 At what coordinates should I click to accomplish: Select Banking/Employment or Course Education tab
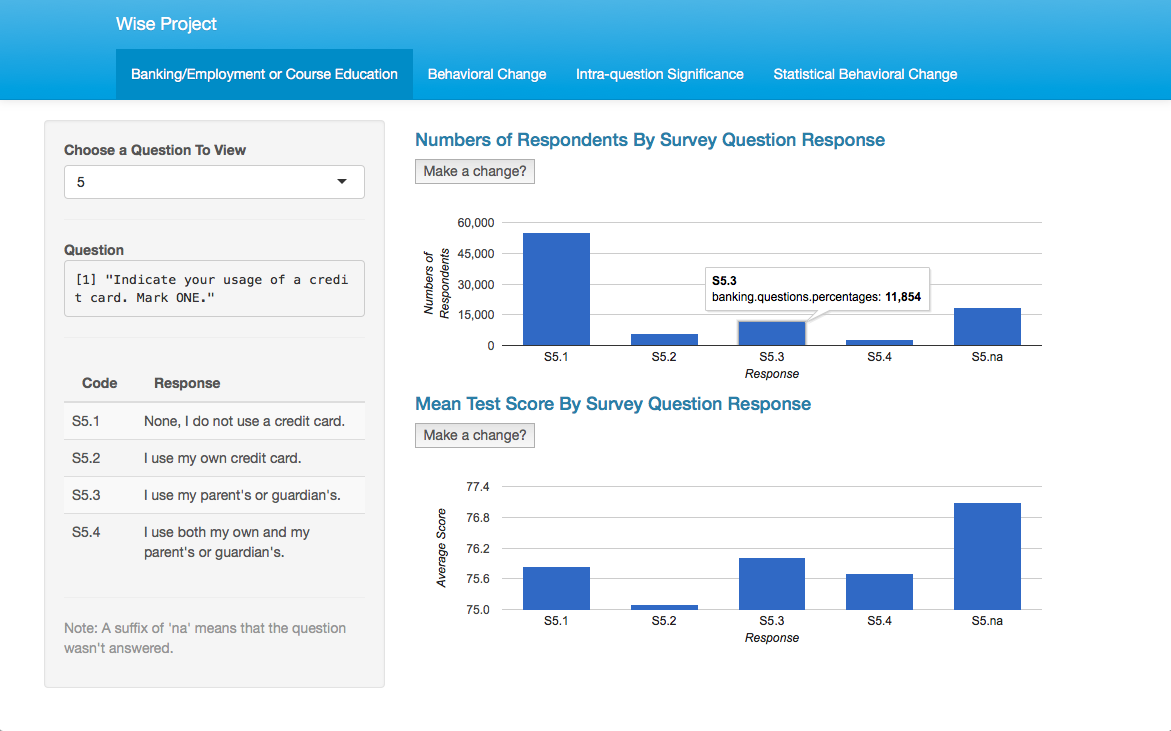pos(264,74)
